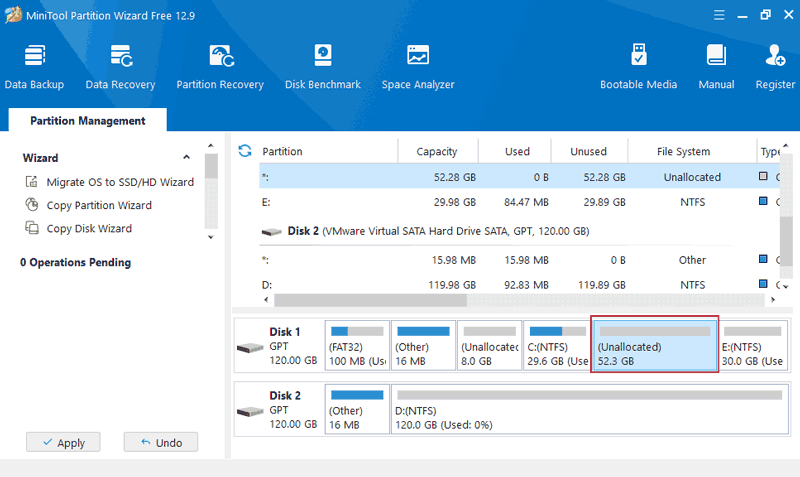Start the Disk Benchmark tool
This screenshot has width=800, height=477.
(322, 66)
